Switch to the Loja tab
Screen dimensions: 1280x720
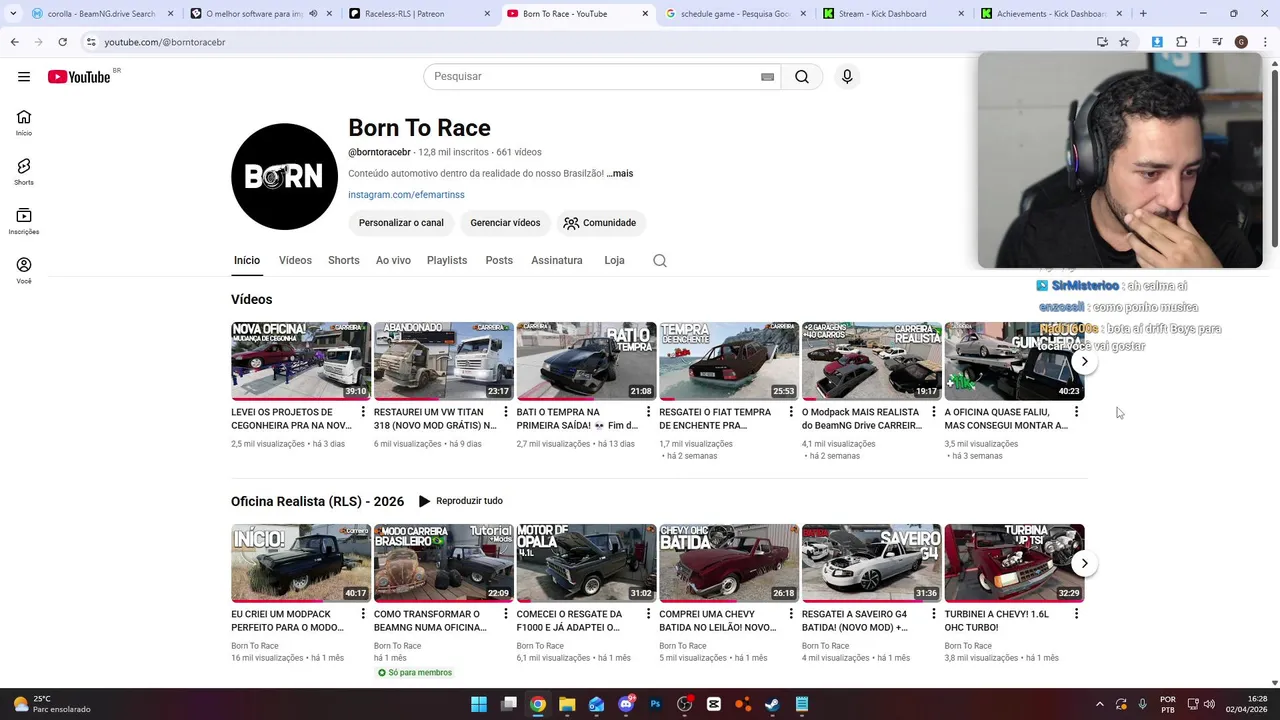pos(614,260)
